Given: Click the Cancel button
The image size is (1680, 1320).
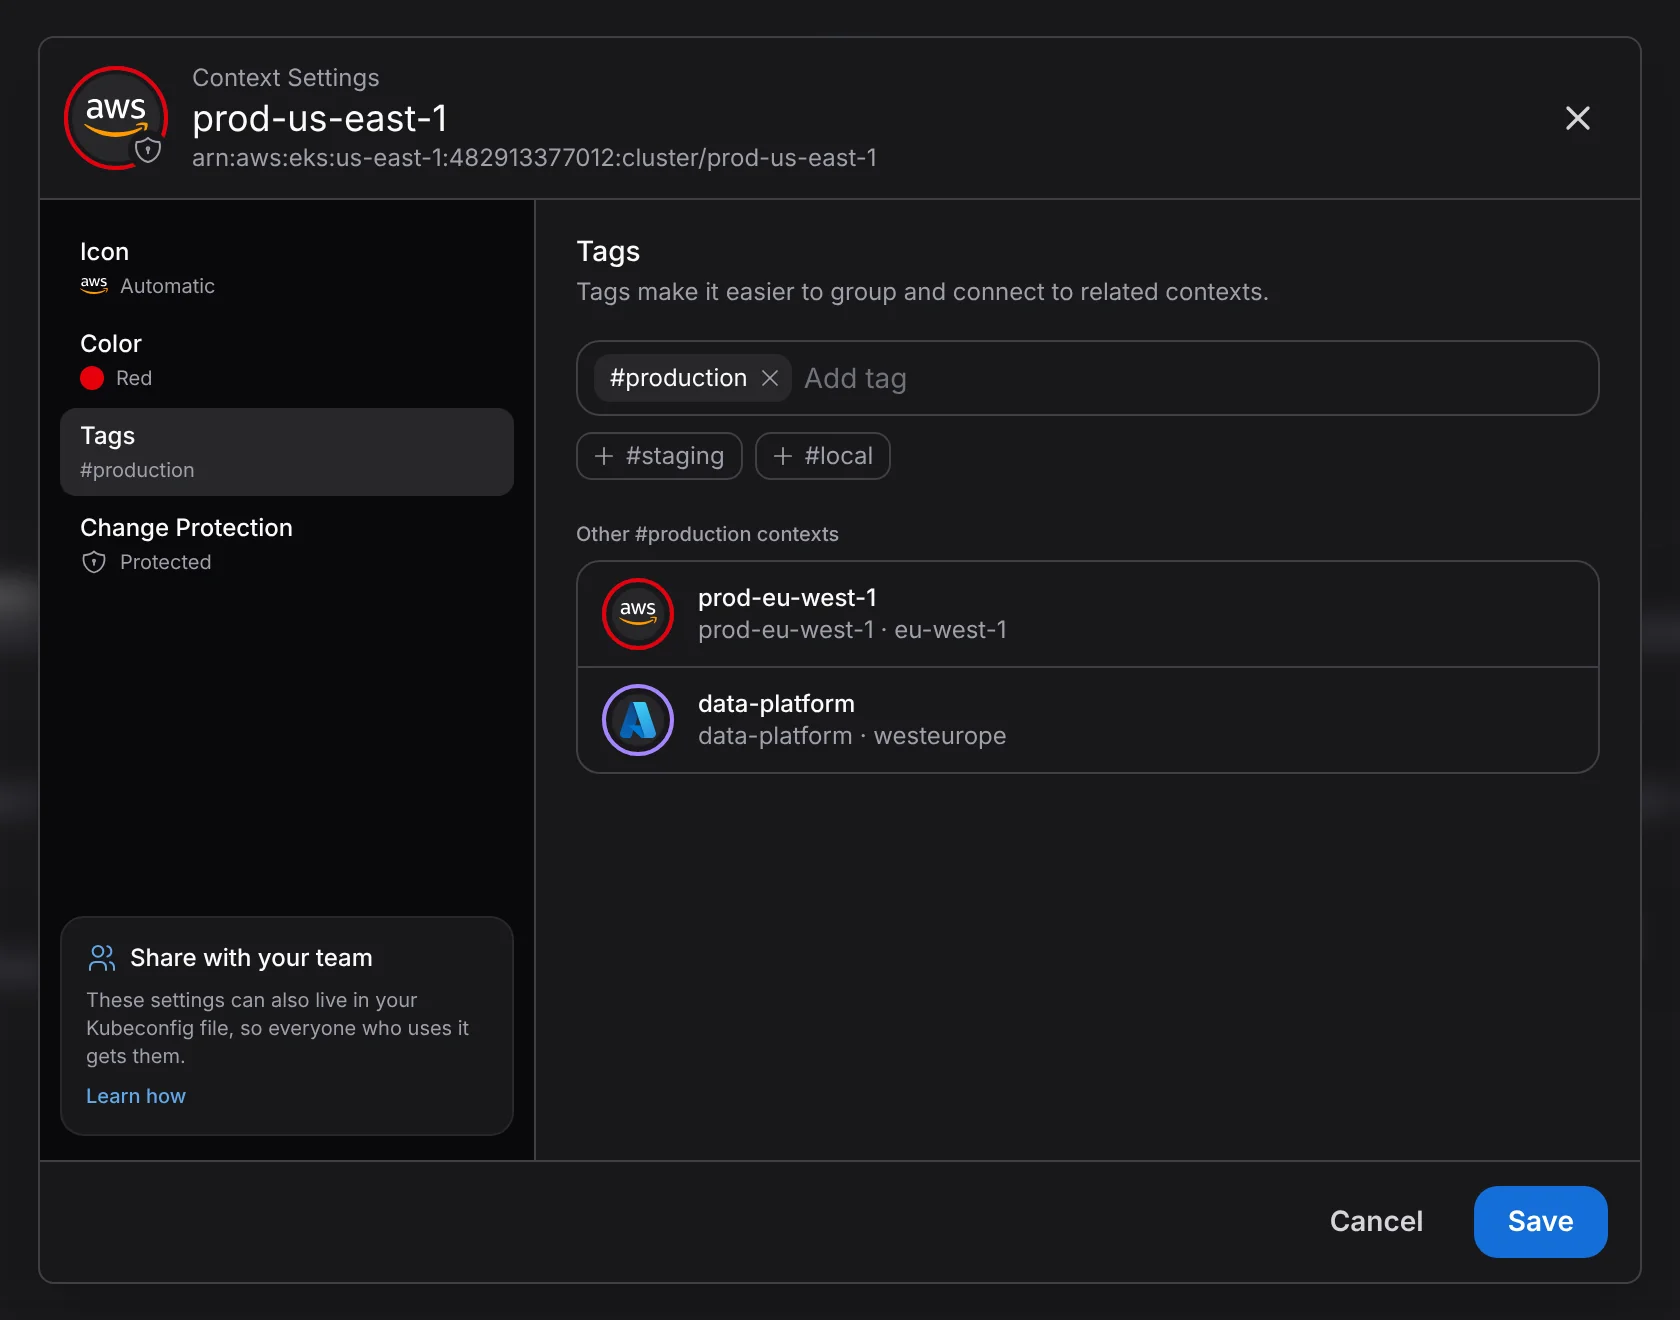Looking at the screenshot, I should [x=1376, y=1221].
